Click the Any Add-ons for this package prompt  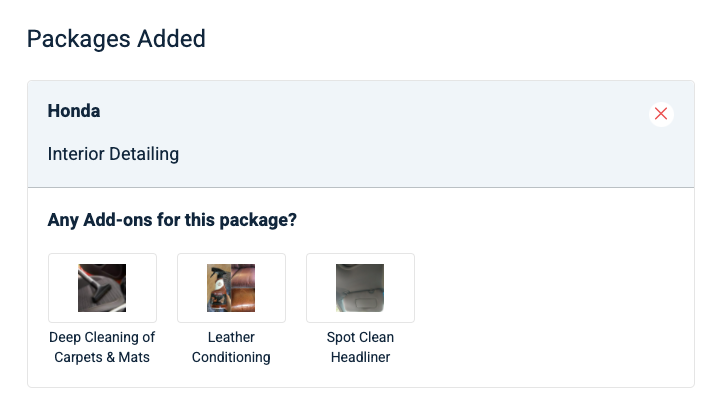pyautogui.click(x=172, y=220)
